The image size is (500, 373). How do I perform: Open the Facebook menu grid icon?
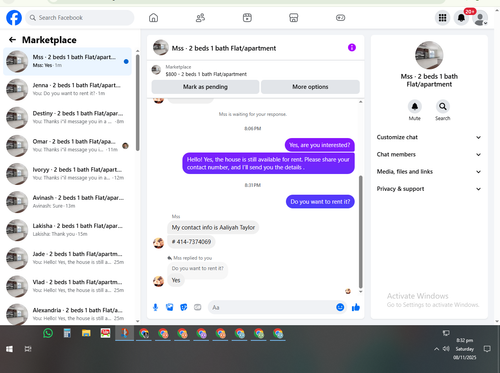[442, 18]
